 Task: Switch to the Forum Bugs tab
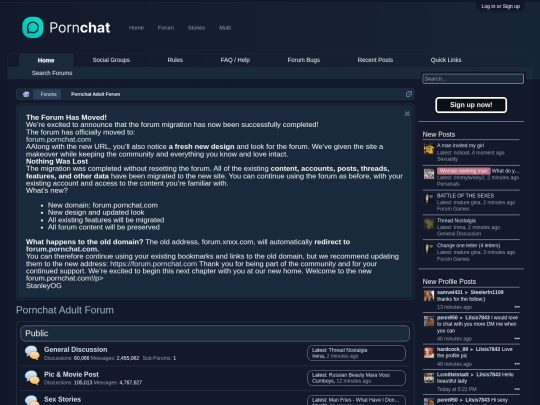click(x=304, y=60)
